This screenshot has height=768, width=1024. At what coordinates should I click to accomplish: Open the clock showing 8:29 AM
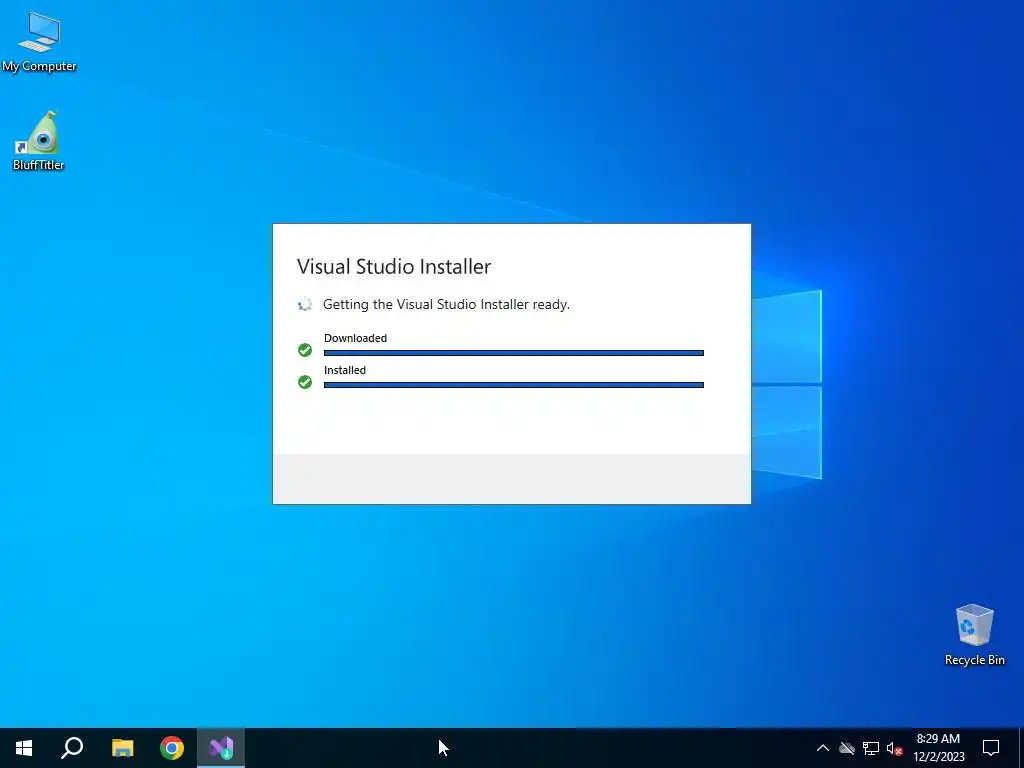coord(938,748)
